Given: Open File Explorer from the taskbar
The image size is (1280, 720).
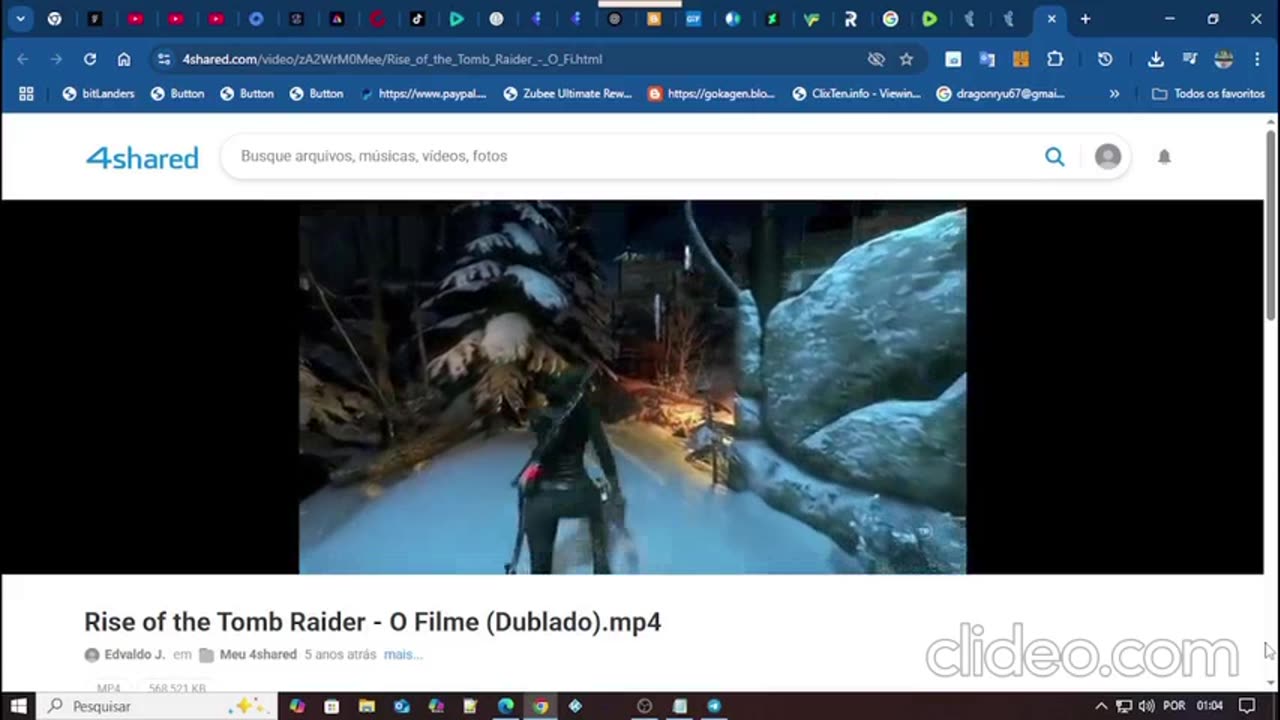Looking at the screenshot, I should [366, 706].
